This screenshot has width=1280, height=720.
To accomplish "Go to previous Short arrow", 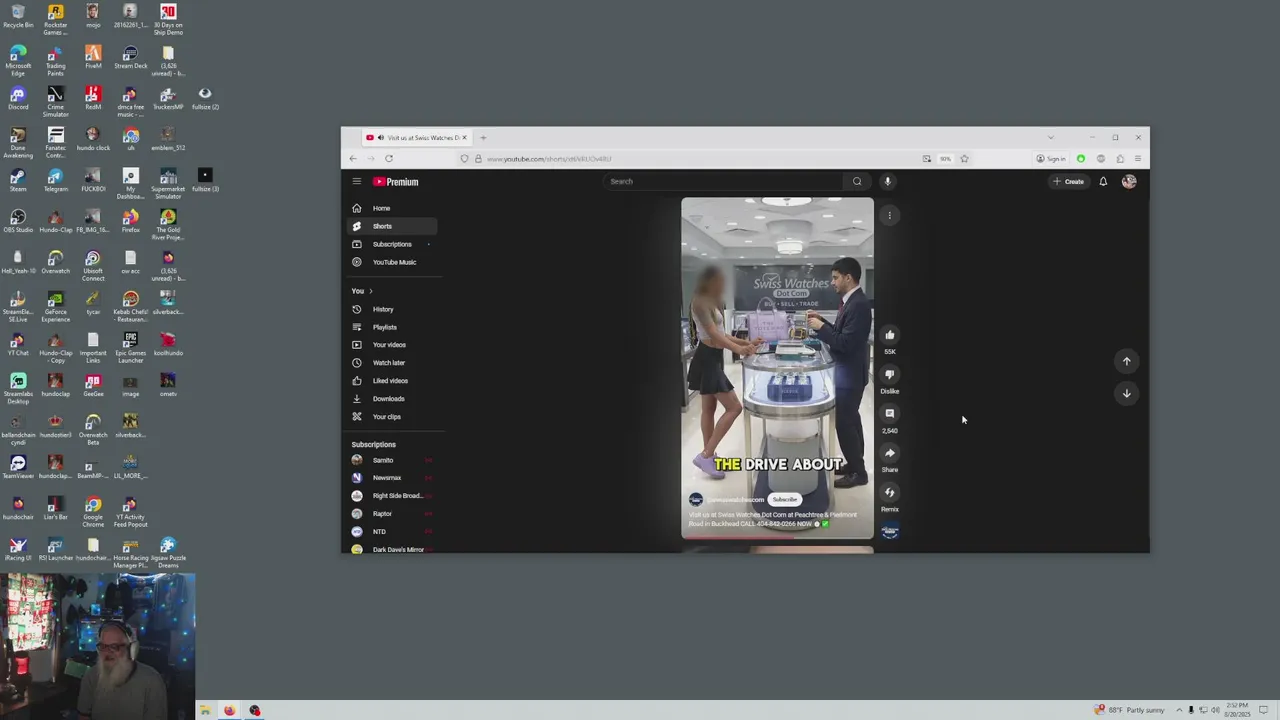I will [x=1126, y=361].
